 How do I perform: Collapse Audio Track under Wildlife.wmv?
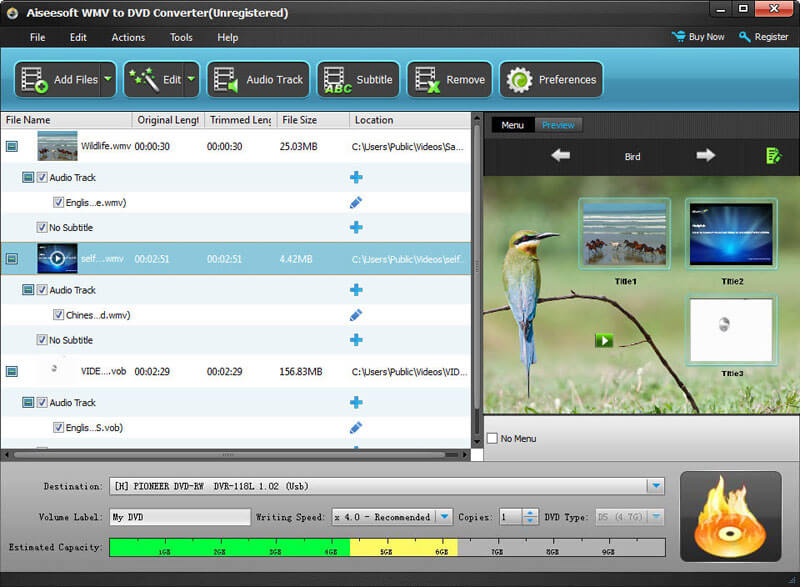click(x=28, y=177)
